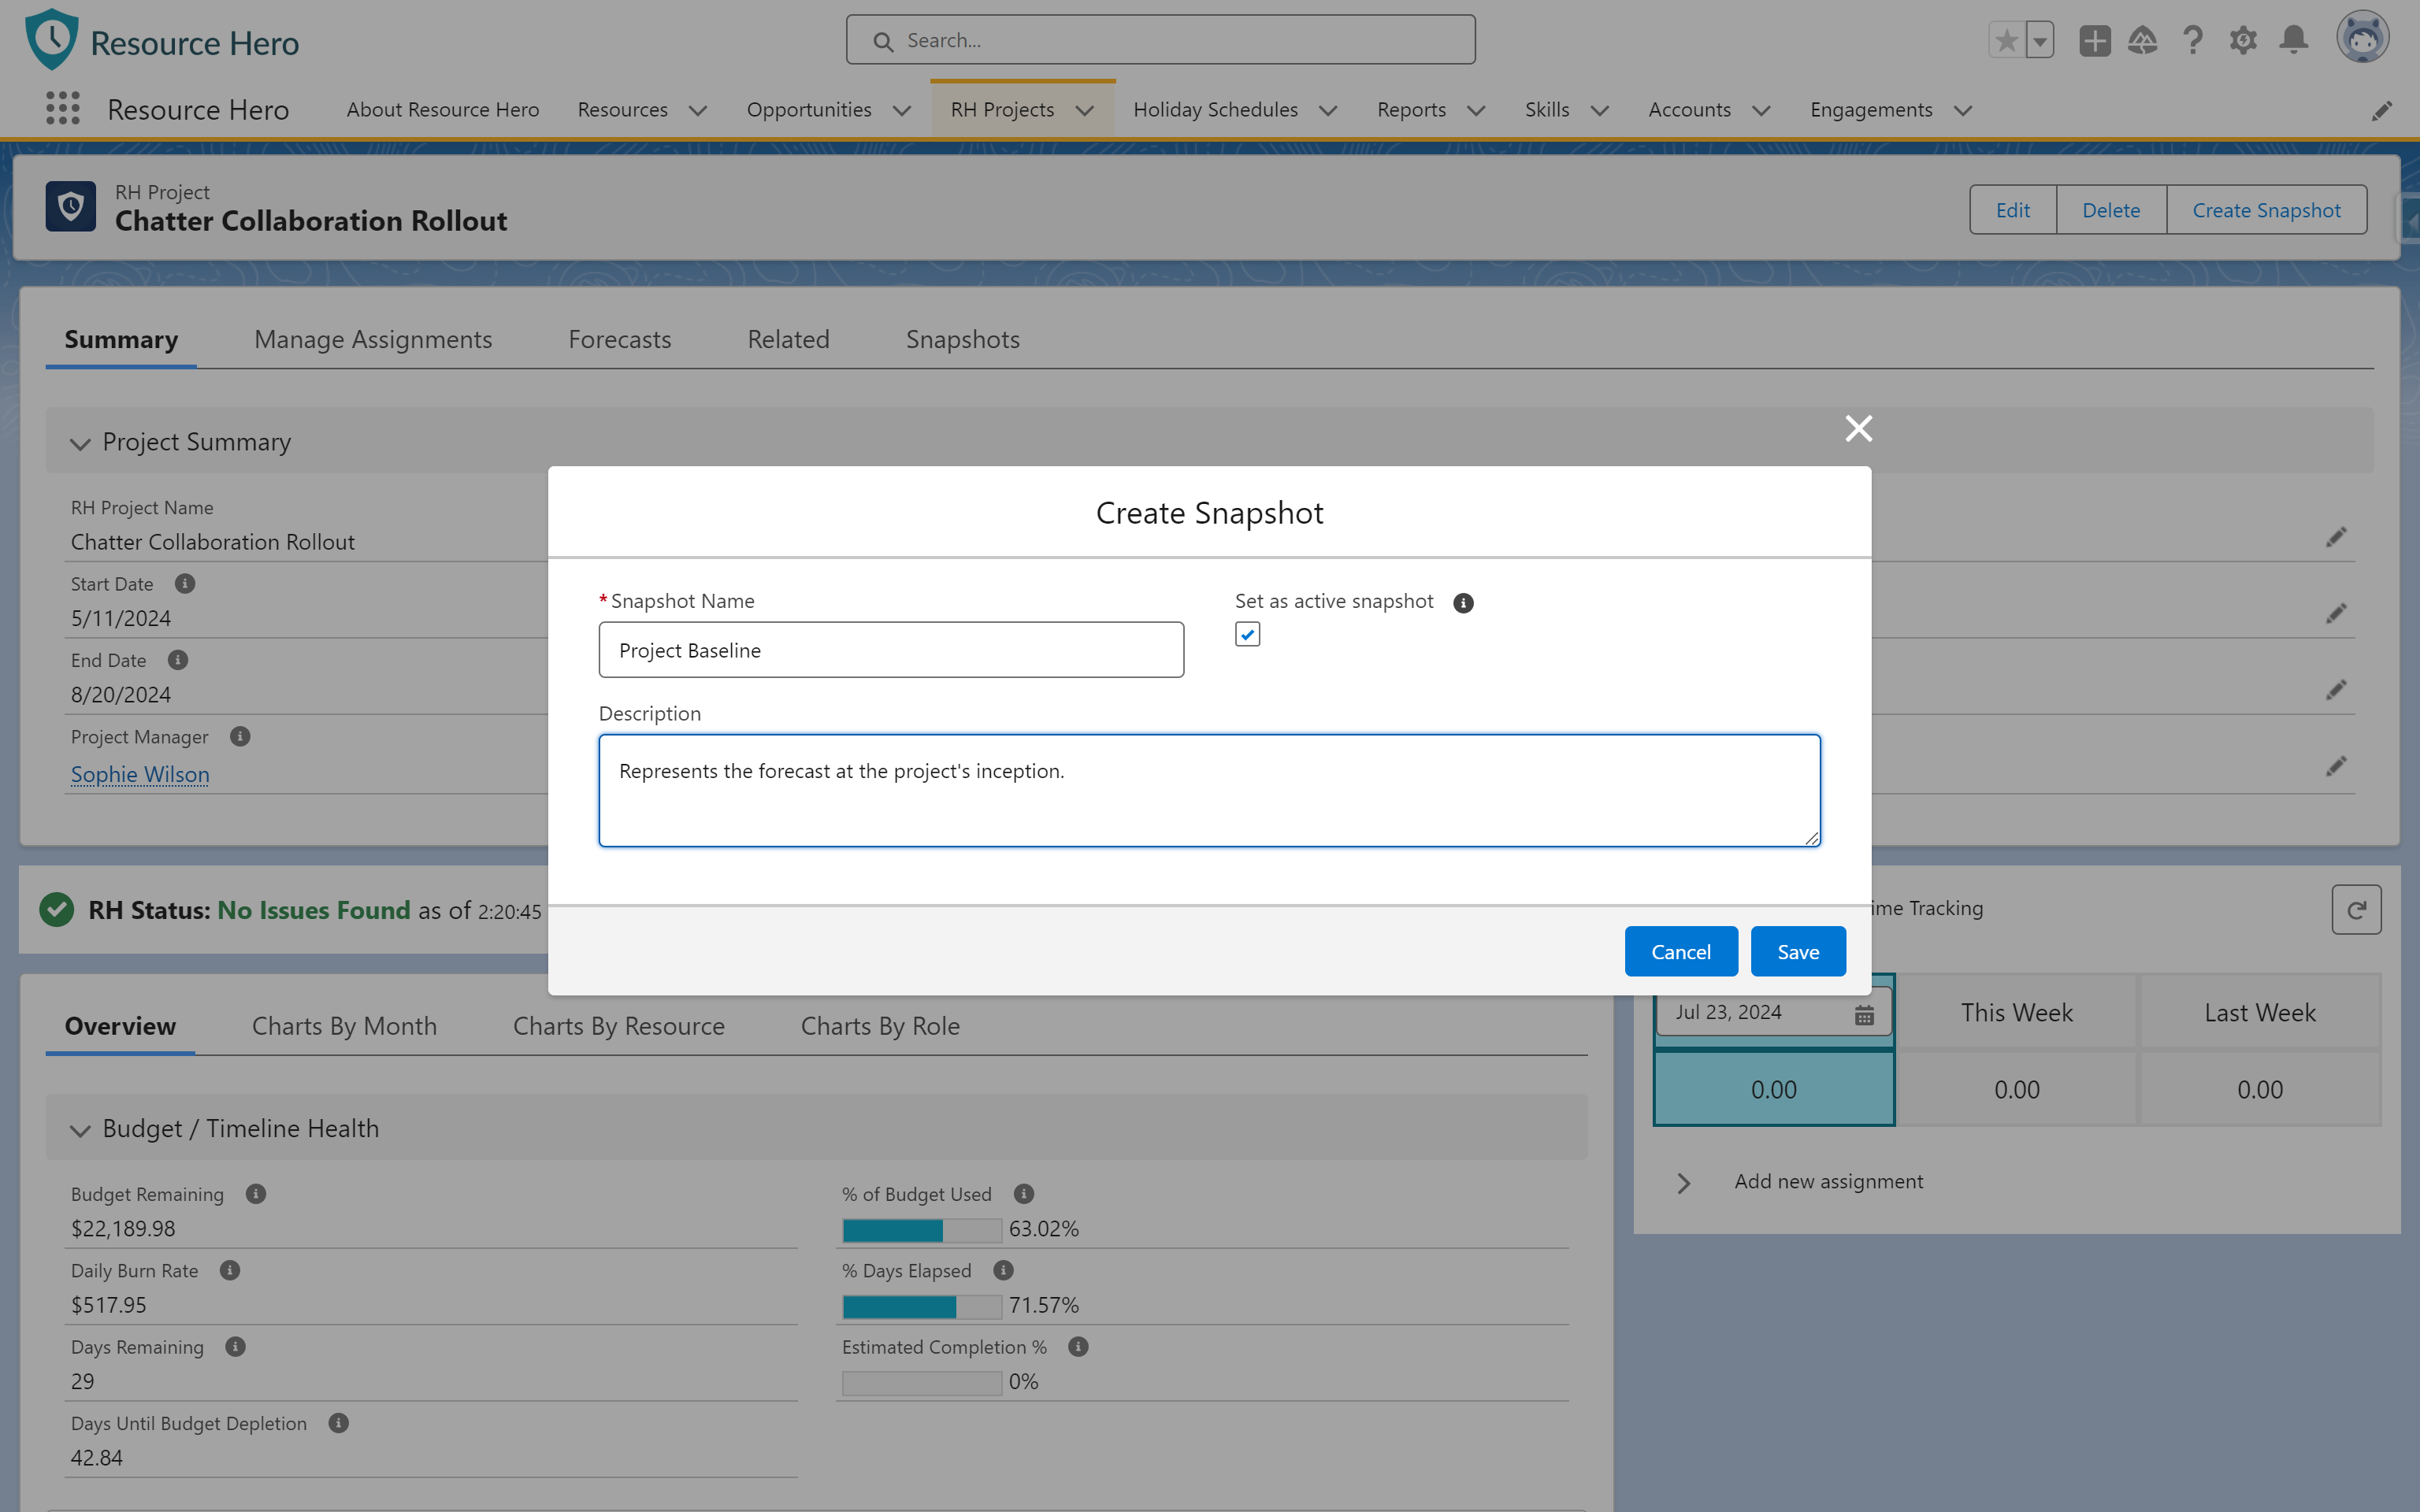Click the Start Date info icon
The height and width of the screenshot is (1512, 2420).
[185, 583]
